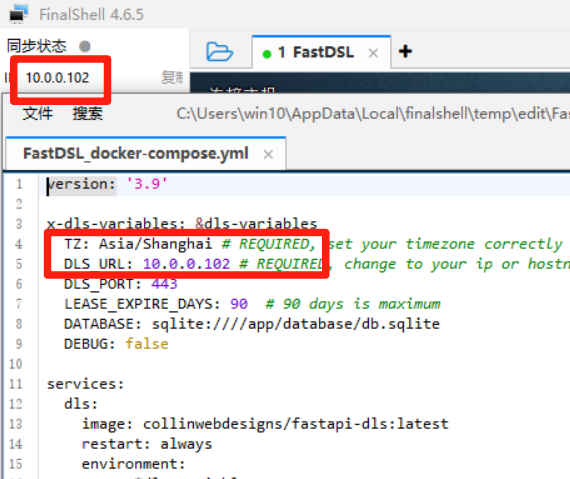Open the connection manager folder icon
The width and height of the screenshot is (570, 479).
220,52
